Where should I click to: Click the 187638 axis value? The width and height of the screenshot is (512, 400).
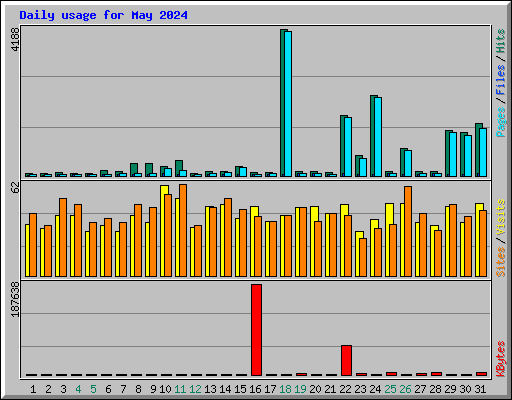[x=15, y=299]
